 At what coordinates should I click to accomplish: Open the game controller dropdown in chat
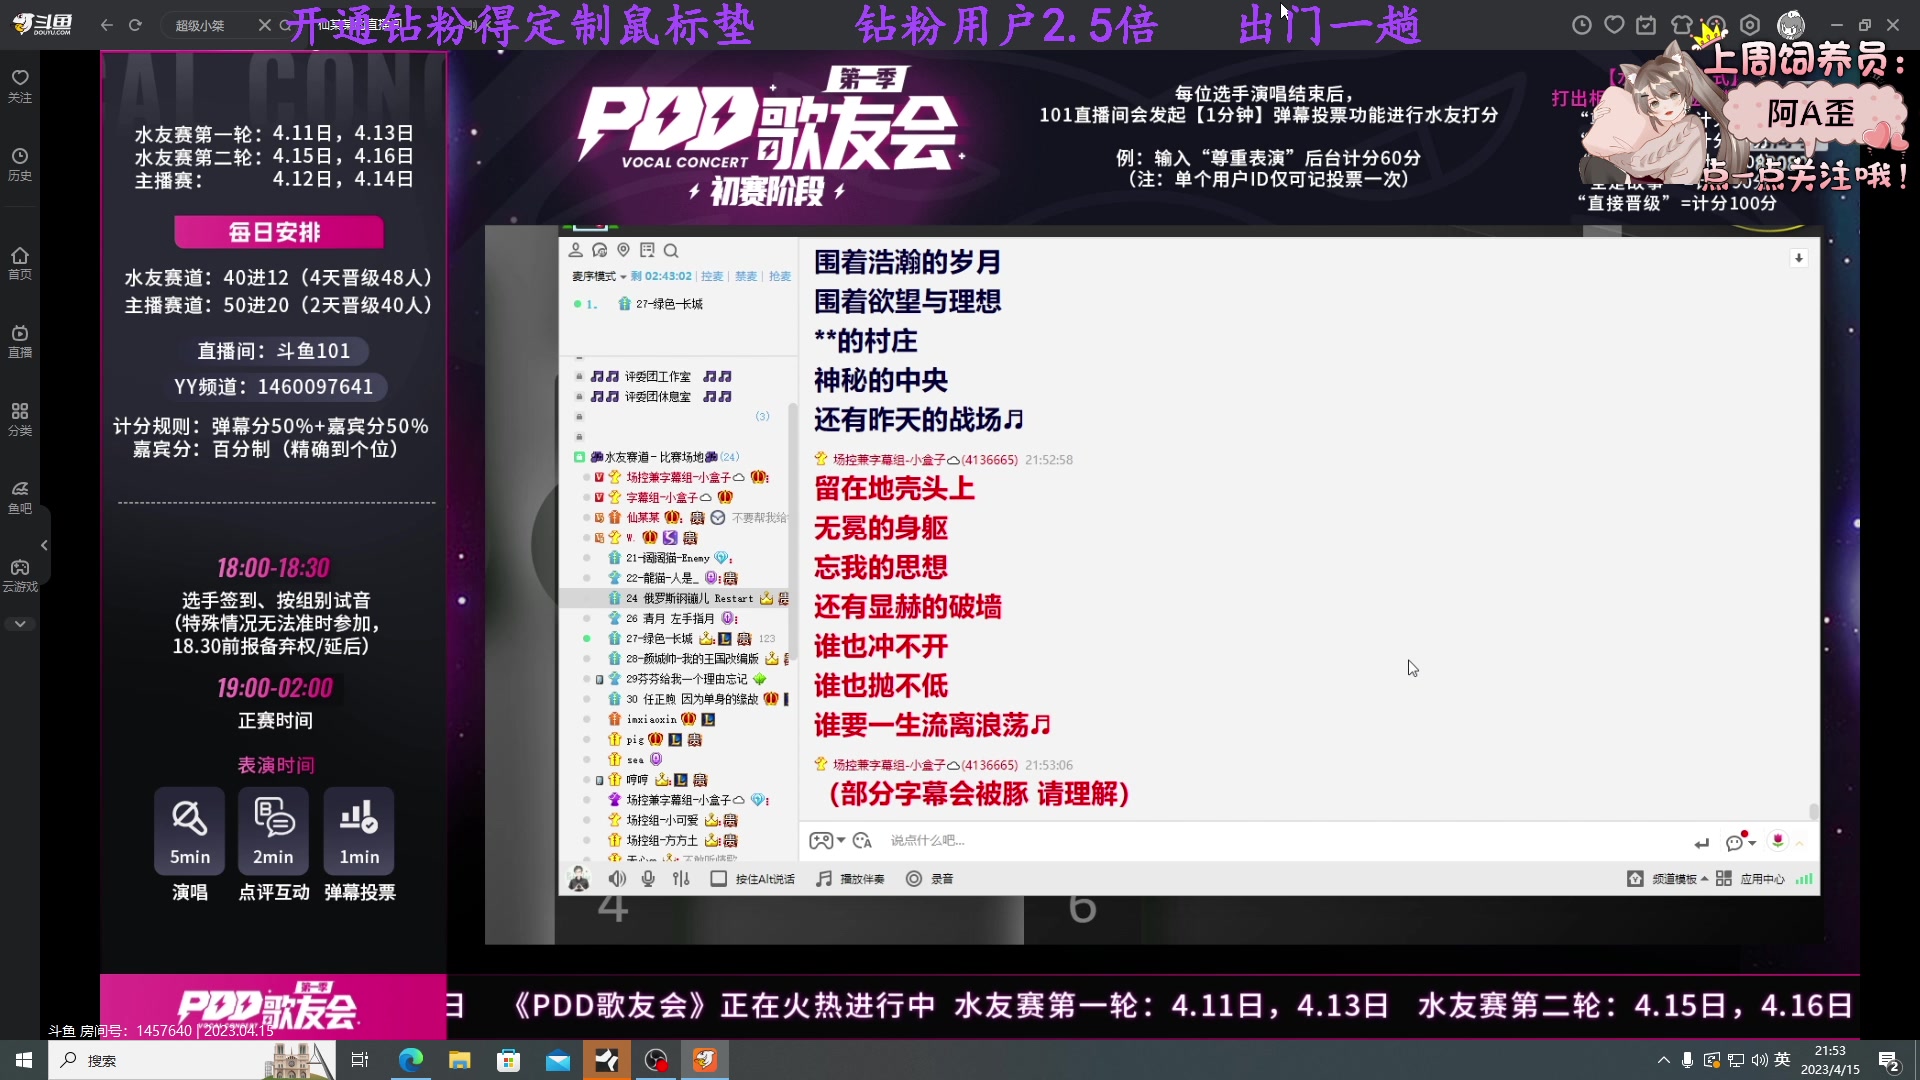click(826, 841)
